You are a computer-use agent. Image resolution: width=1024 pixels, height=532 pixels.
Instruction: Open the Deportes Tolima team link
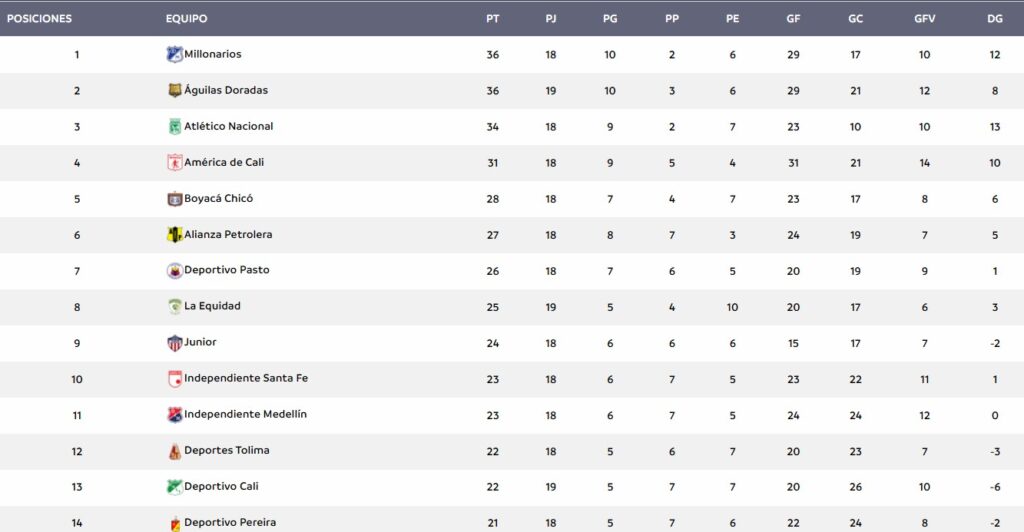click(x=227, y=450)
